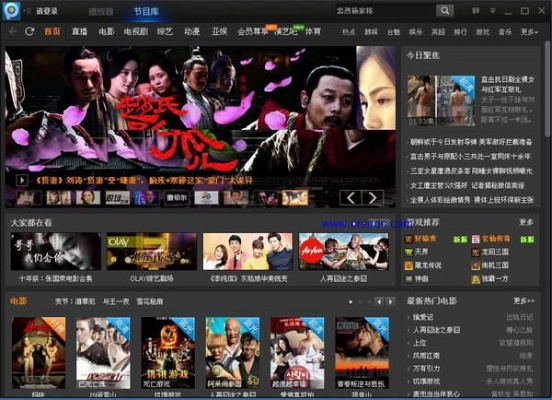Screen dimensions: 552x400
Task: Select the first banner carousel thumbnail
Action: [29, 198]
